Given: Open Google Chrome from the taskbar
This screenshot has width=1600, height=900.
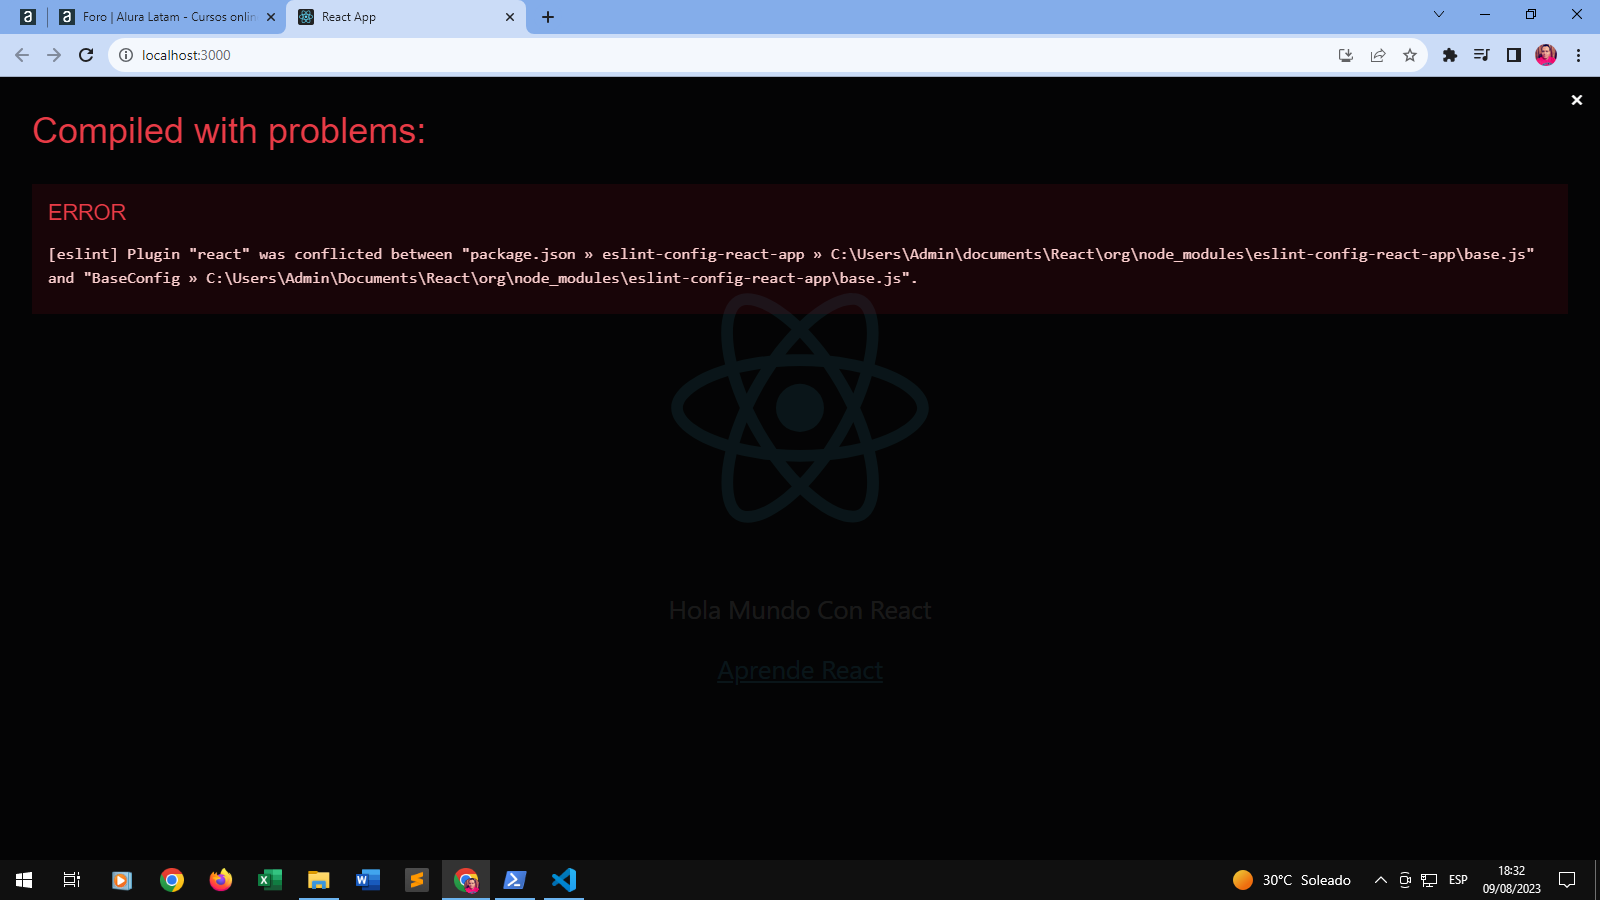Looking at the screenshot, I should (x=172, y=880).
